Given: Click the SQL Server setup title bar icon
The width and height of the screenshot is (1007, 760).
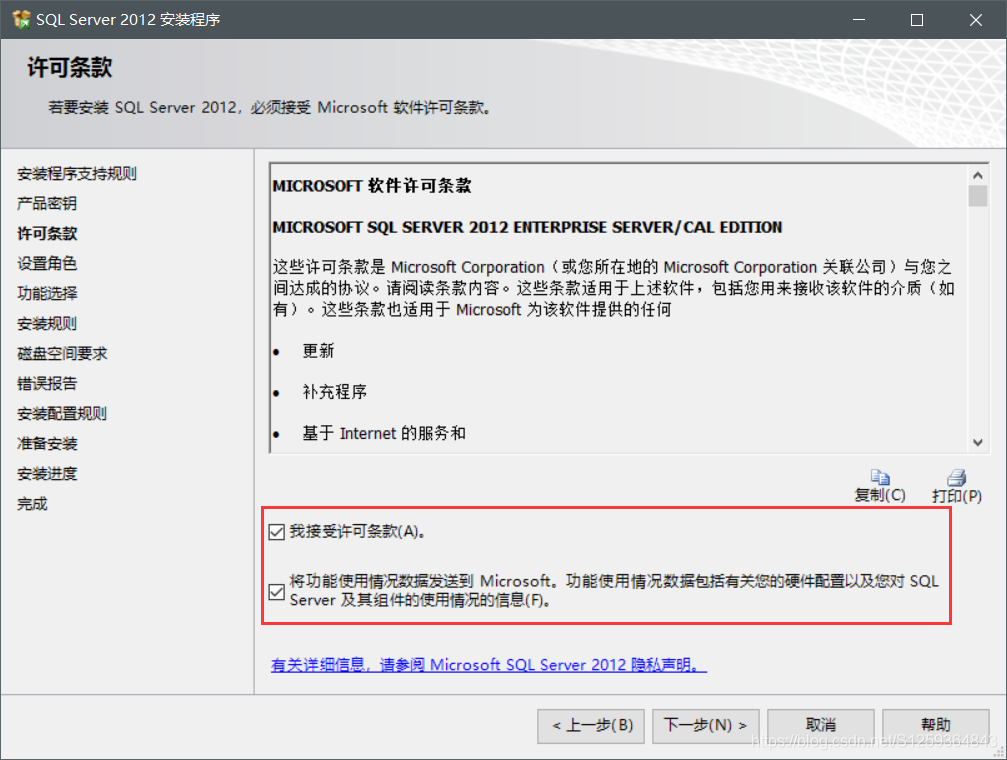Looking at the screenshot, I should pyautogui.click(x=21, y=19).
